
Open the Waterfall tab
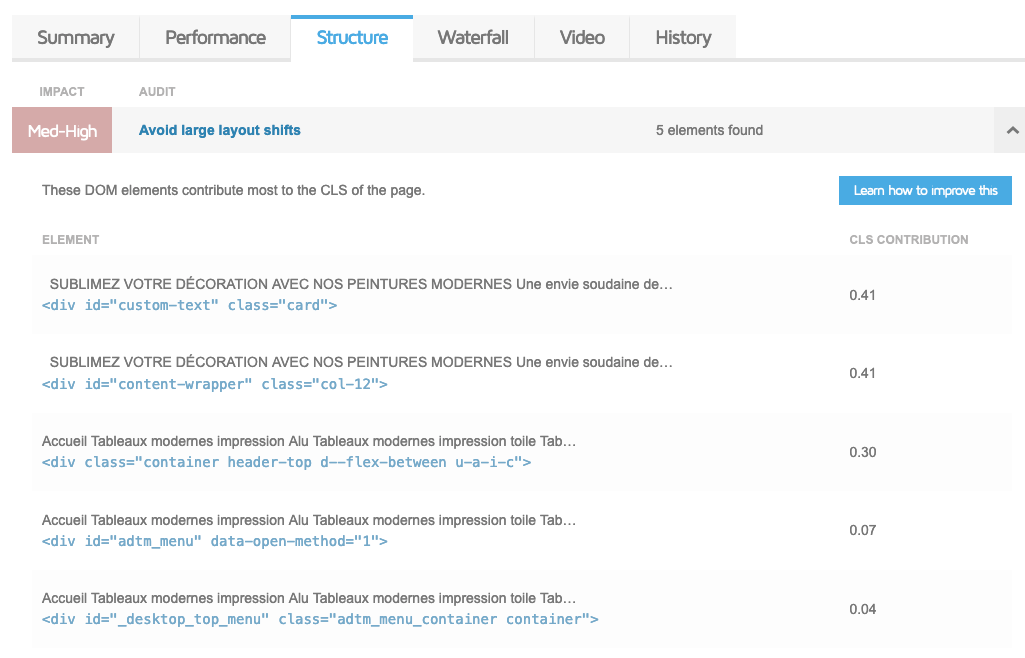pos(473,38)
